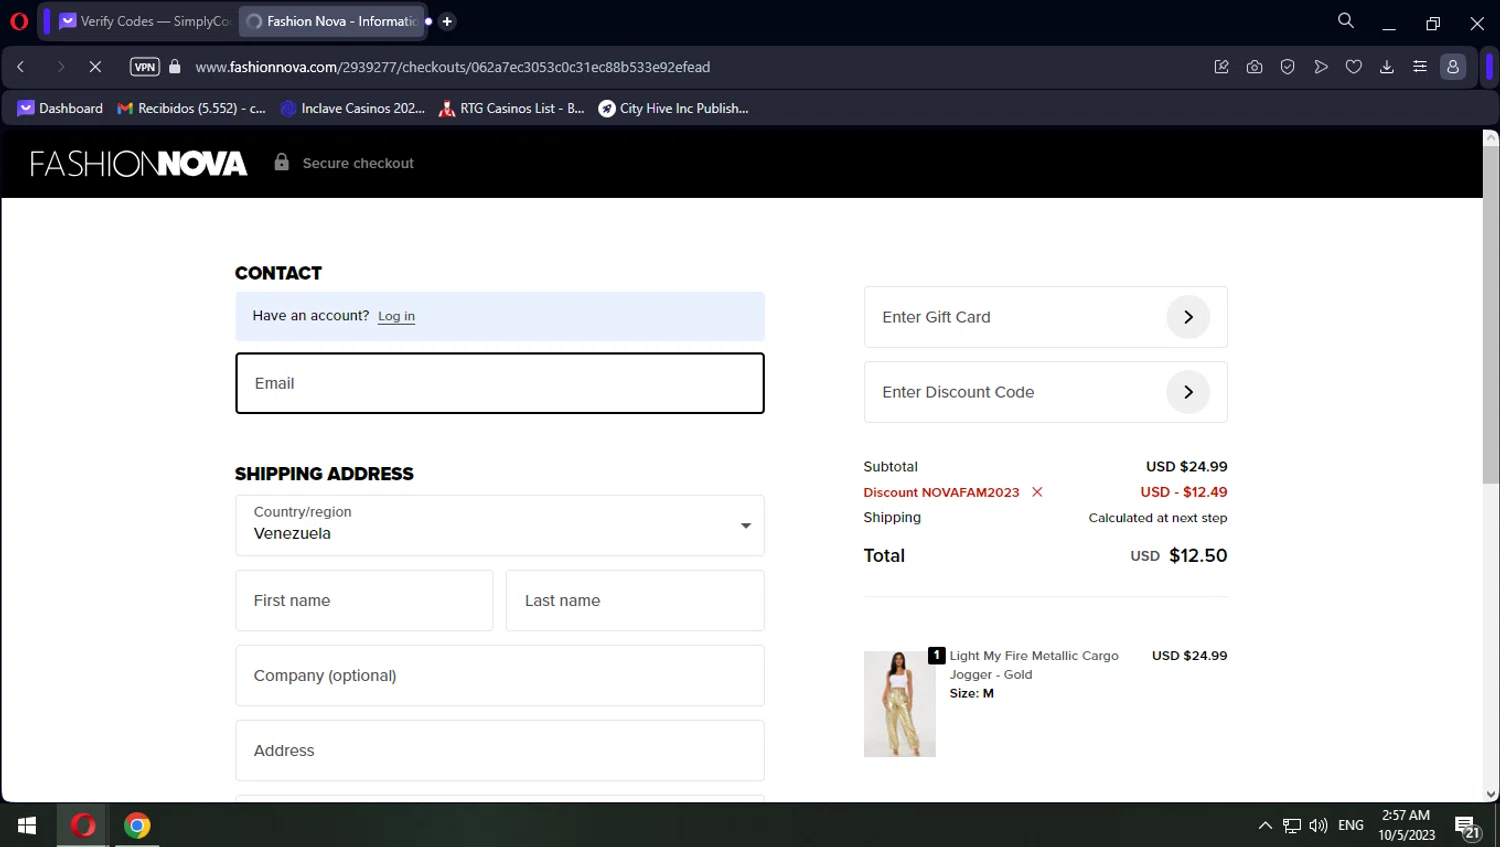Viewport: 1500px width, 847px height.
Task: Focus the First name field
Action: (x=364, y=600)
